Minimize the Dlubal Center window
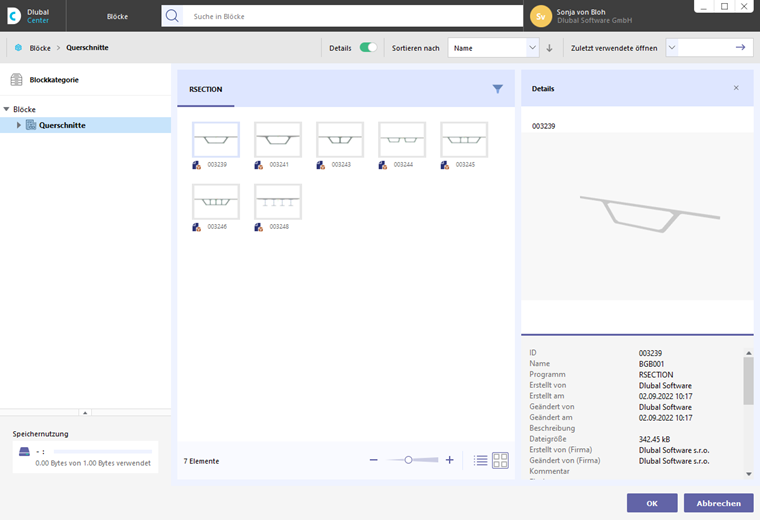 (x=704, y=7)
